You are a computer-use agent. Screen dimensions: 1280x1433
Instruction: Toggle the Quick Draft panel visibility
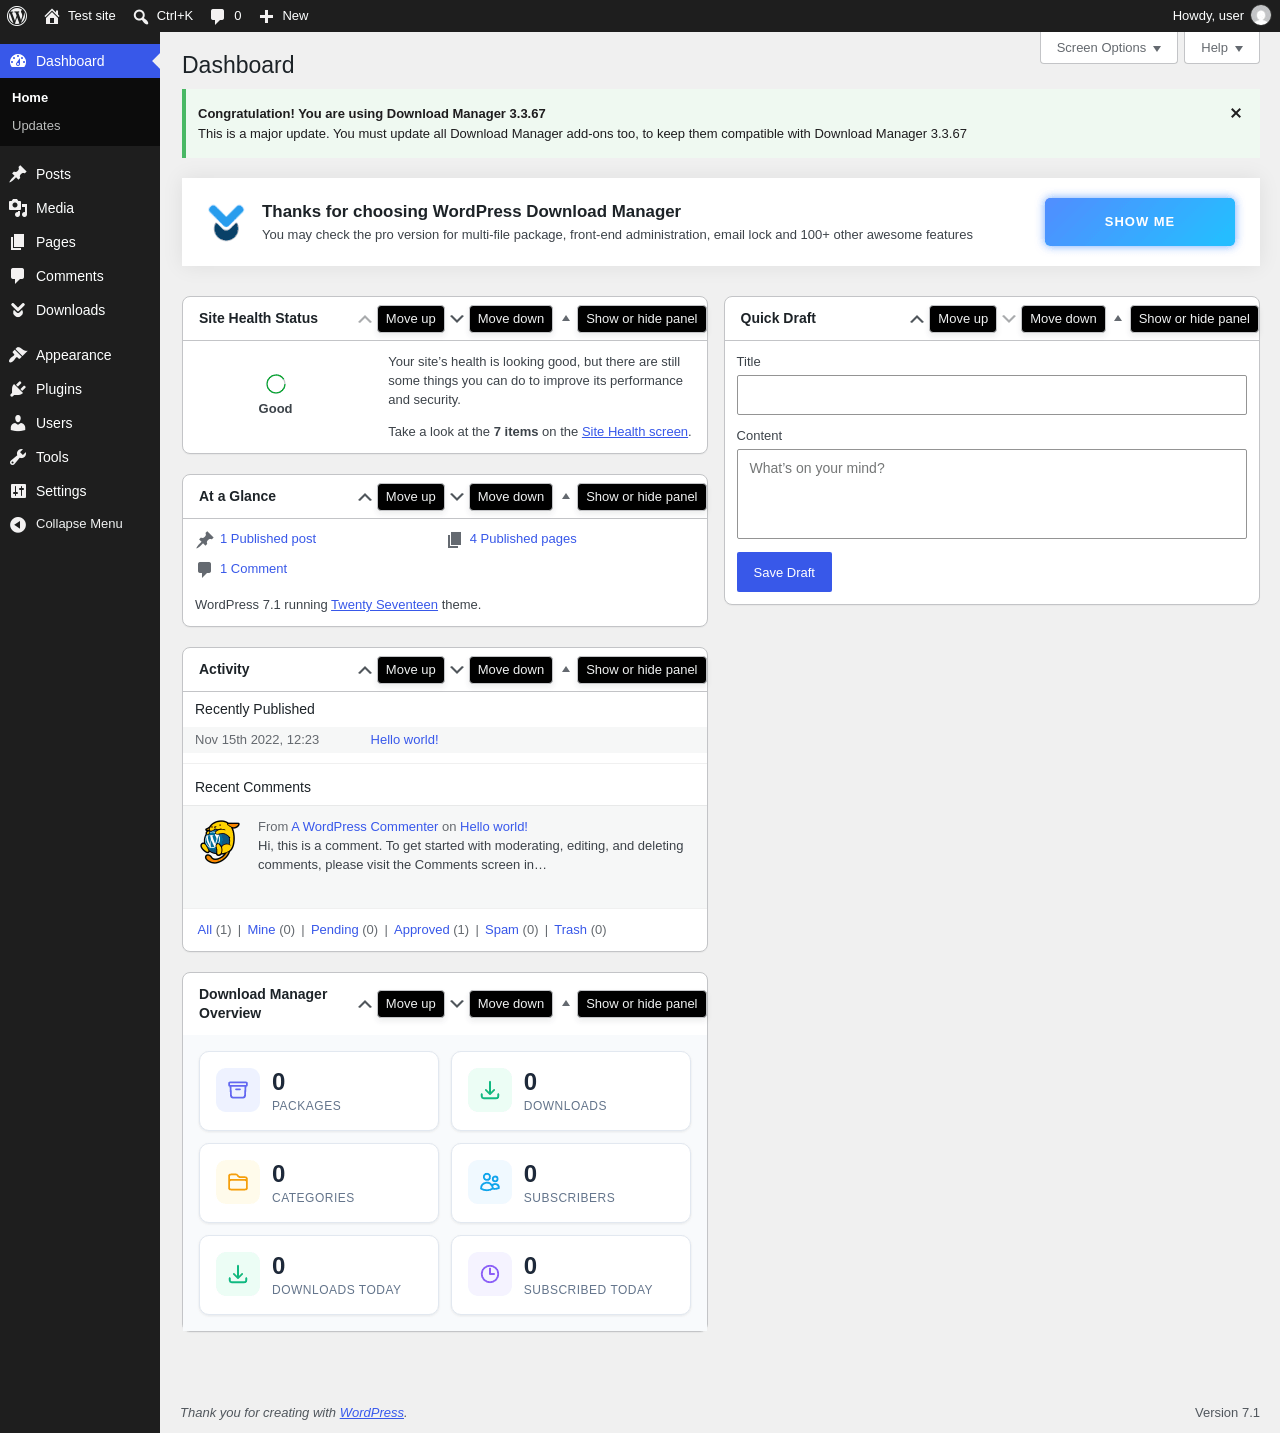(1118, 319)
